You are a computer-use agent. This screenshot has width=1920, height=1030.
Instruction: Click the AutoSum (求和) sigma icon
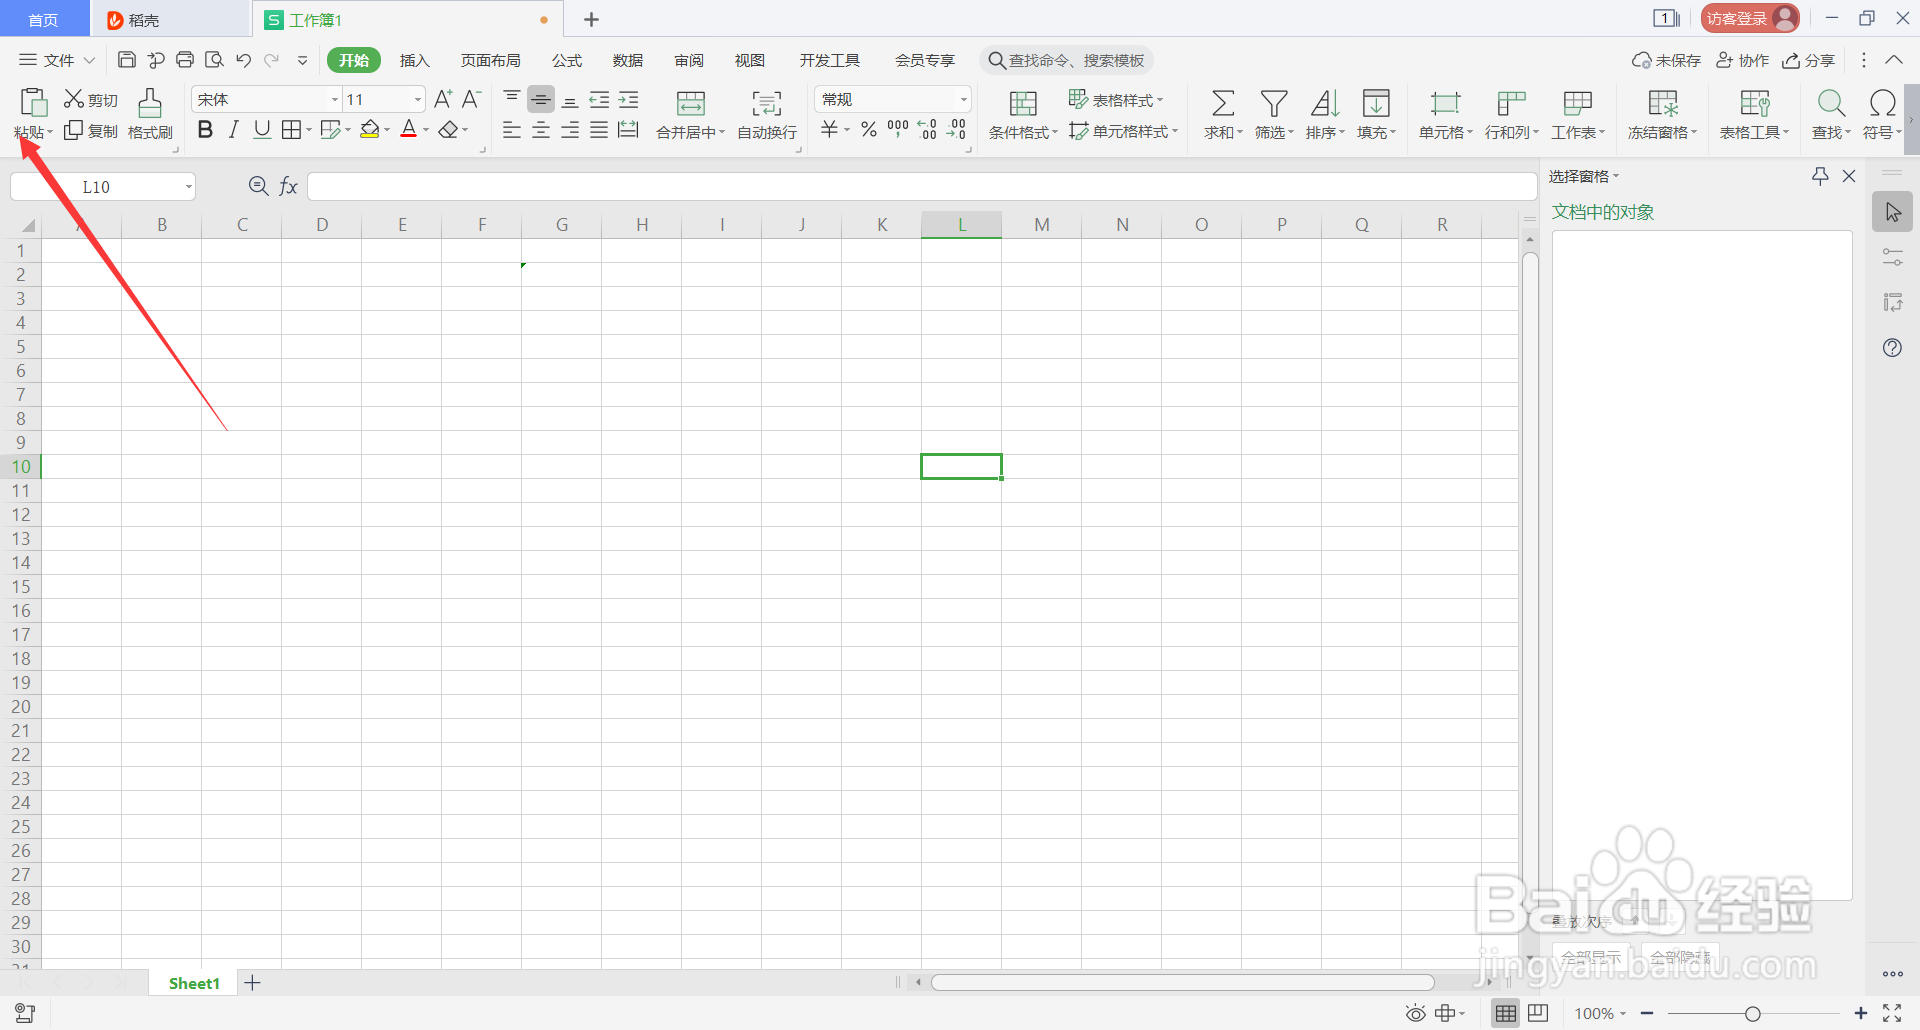[x=1222, y=103]
